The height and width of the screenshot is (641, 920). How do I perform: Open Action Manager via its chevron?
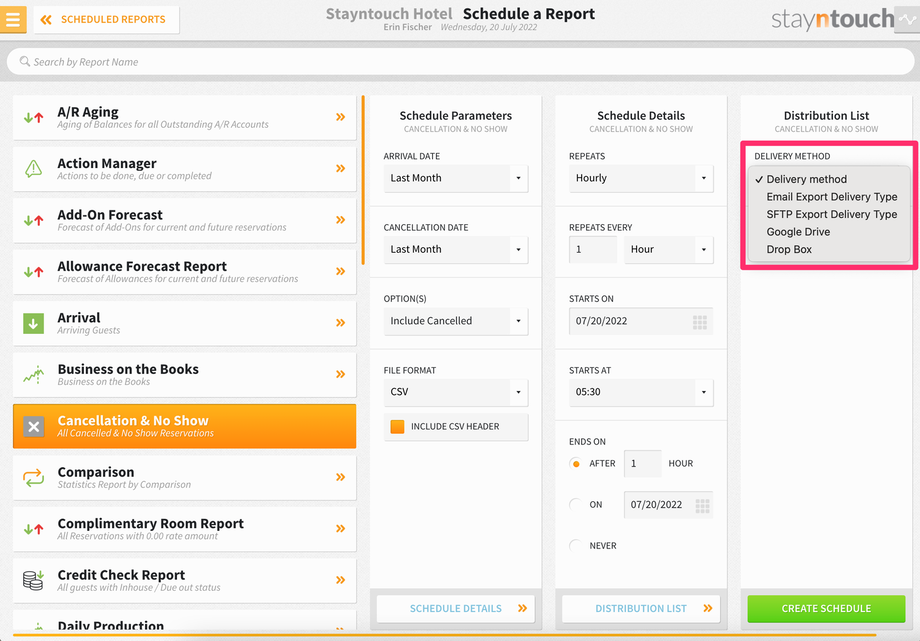pos(340,168)
